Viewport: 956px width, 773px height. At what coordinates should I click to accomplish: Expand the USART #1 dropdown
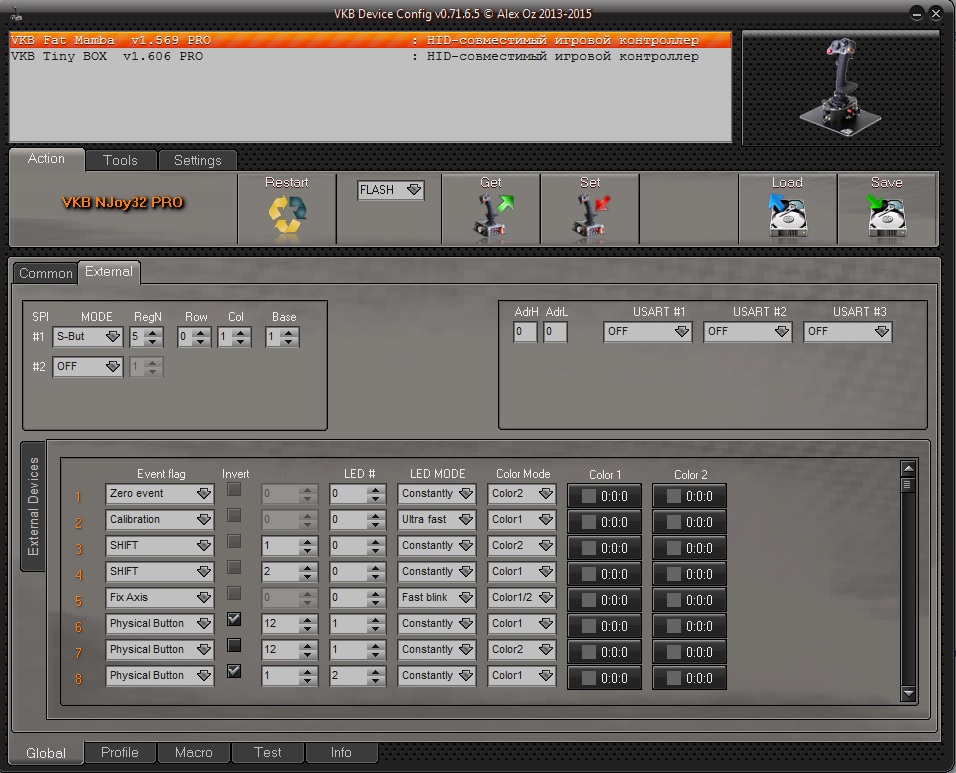click(647, 332)
